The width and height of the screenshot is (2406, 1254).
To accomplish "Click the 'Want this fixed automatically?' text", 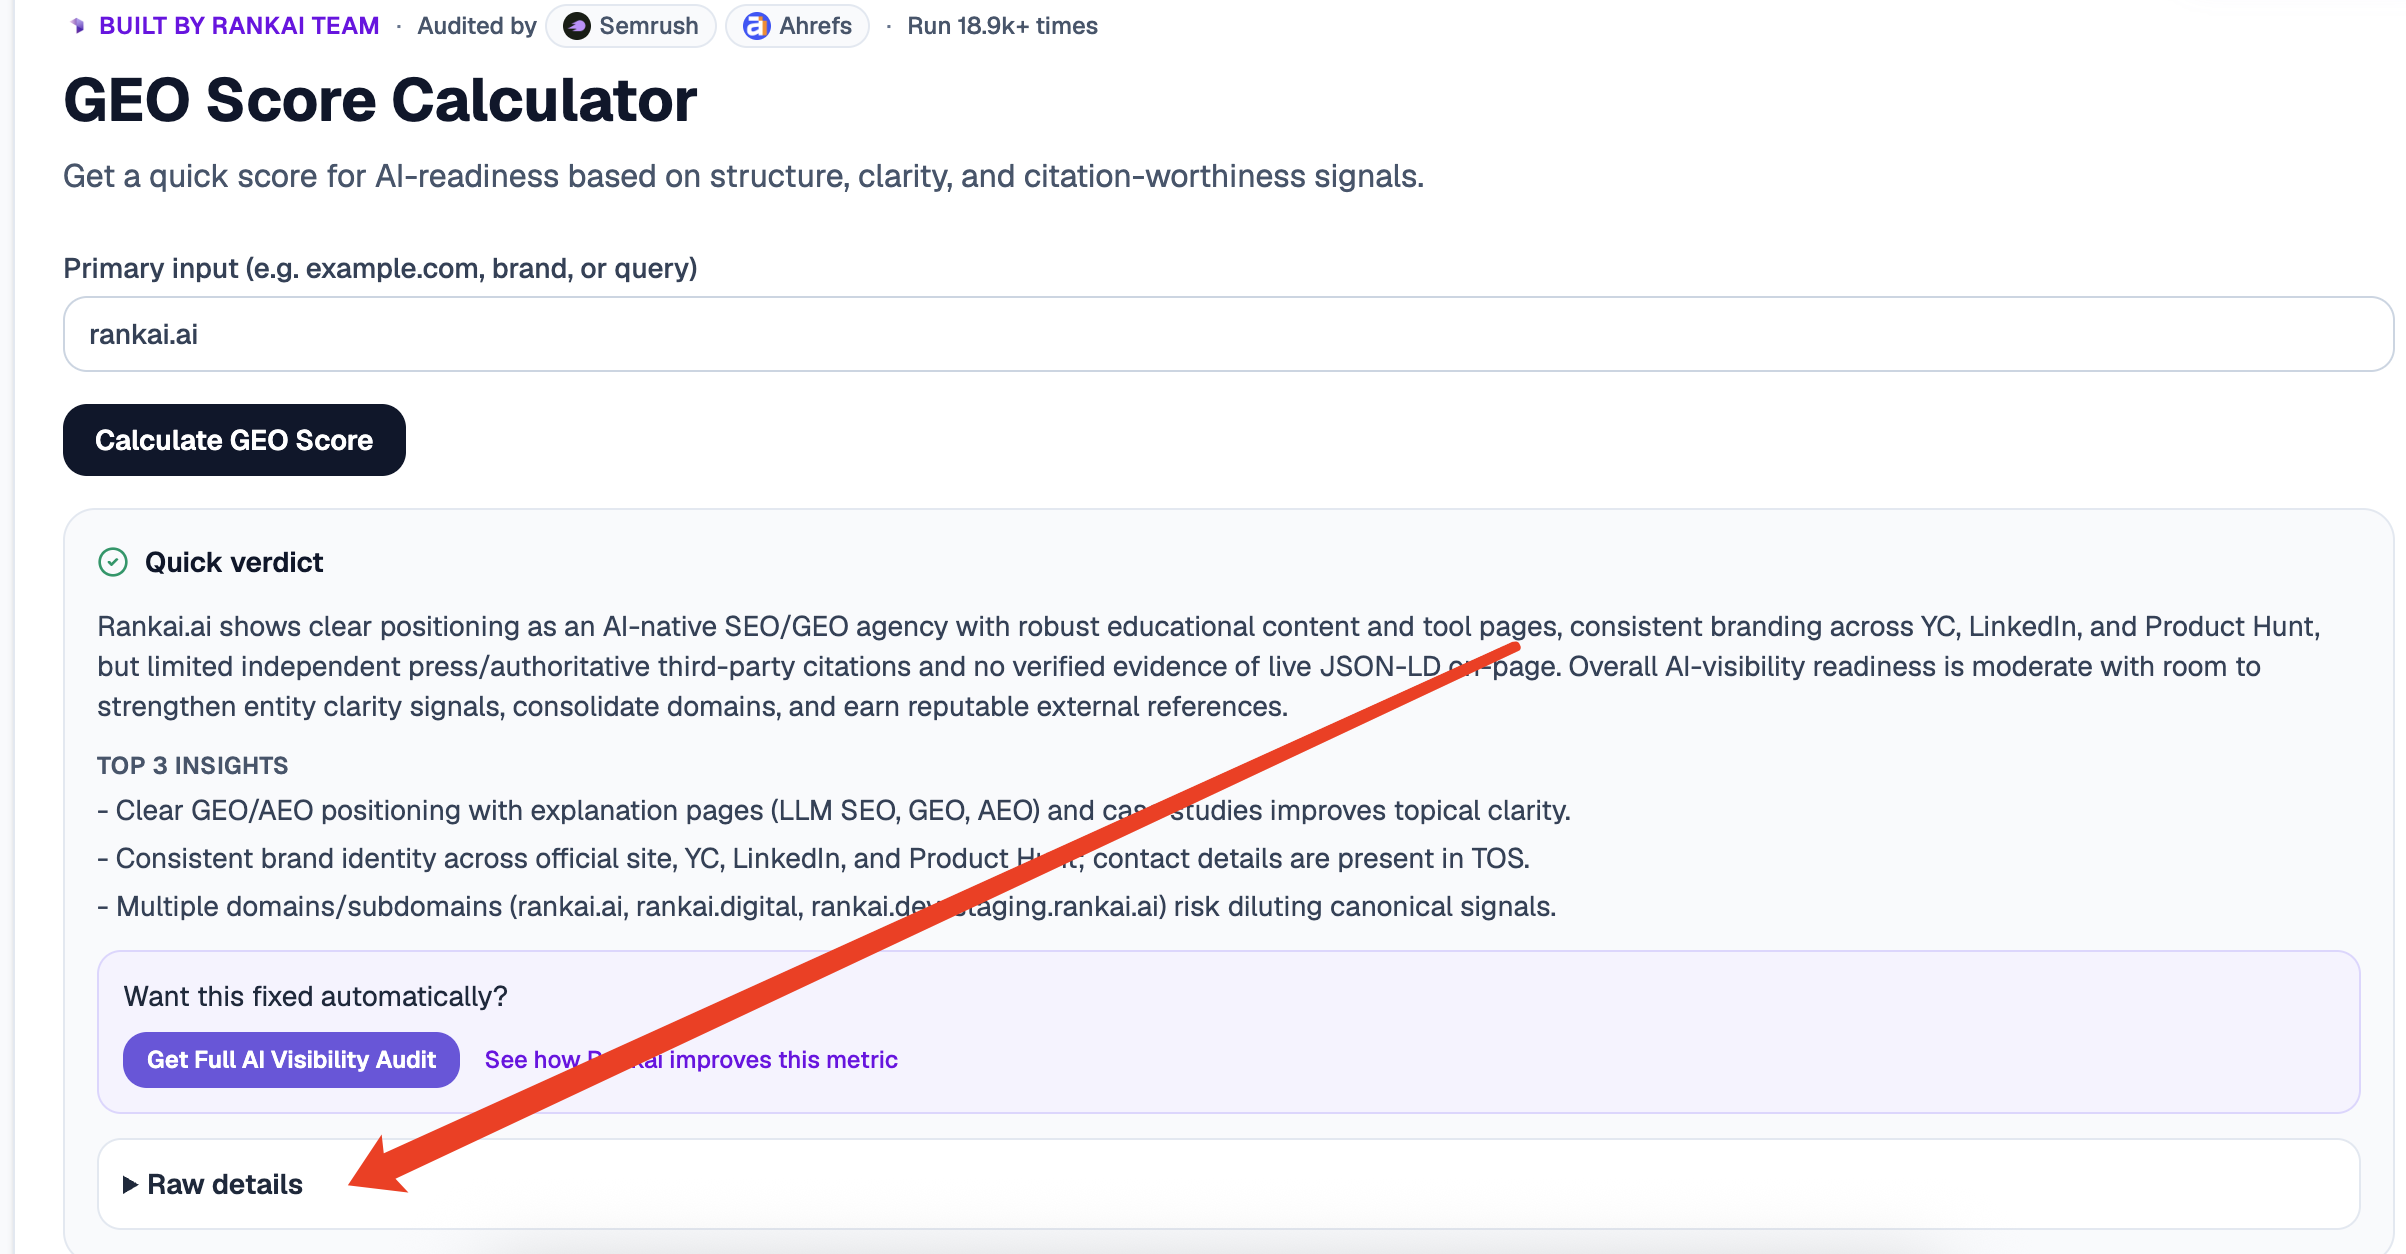I will 315,996.
